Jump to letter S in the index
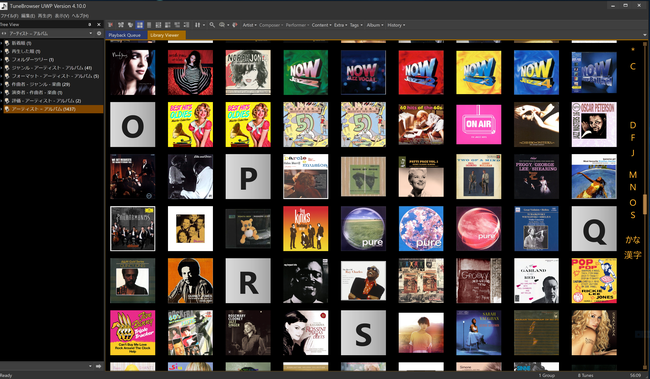650x379 pixels. pyautogui.click(x=633, y=215)
